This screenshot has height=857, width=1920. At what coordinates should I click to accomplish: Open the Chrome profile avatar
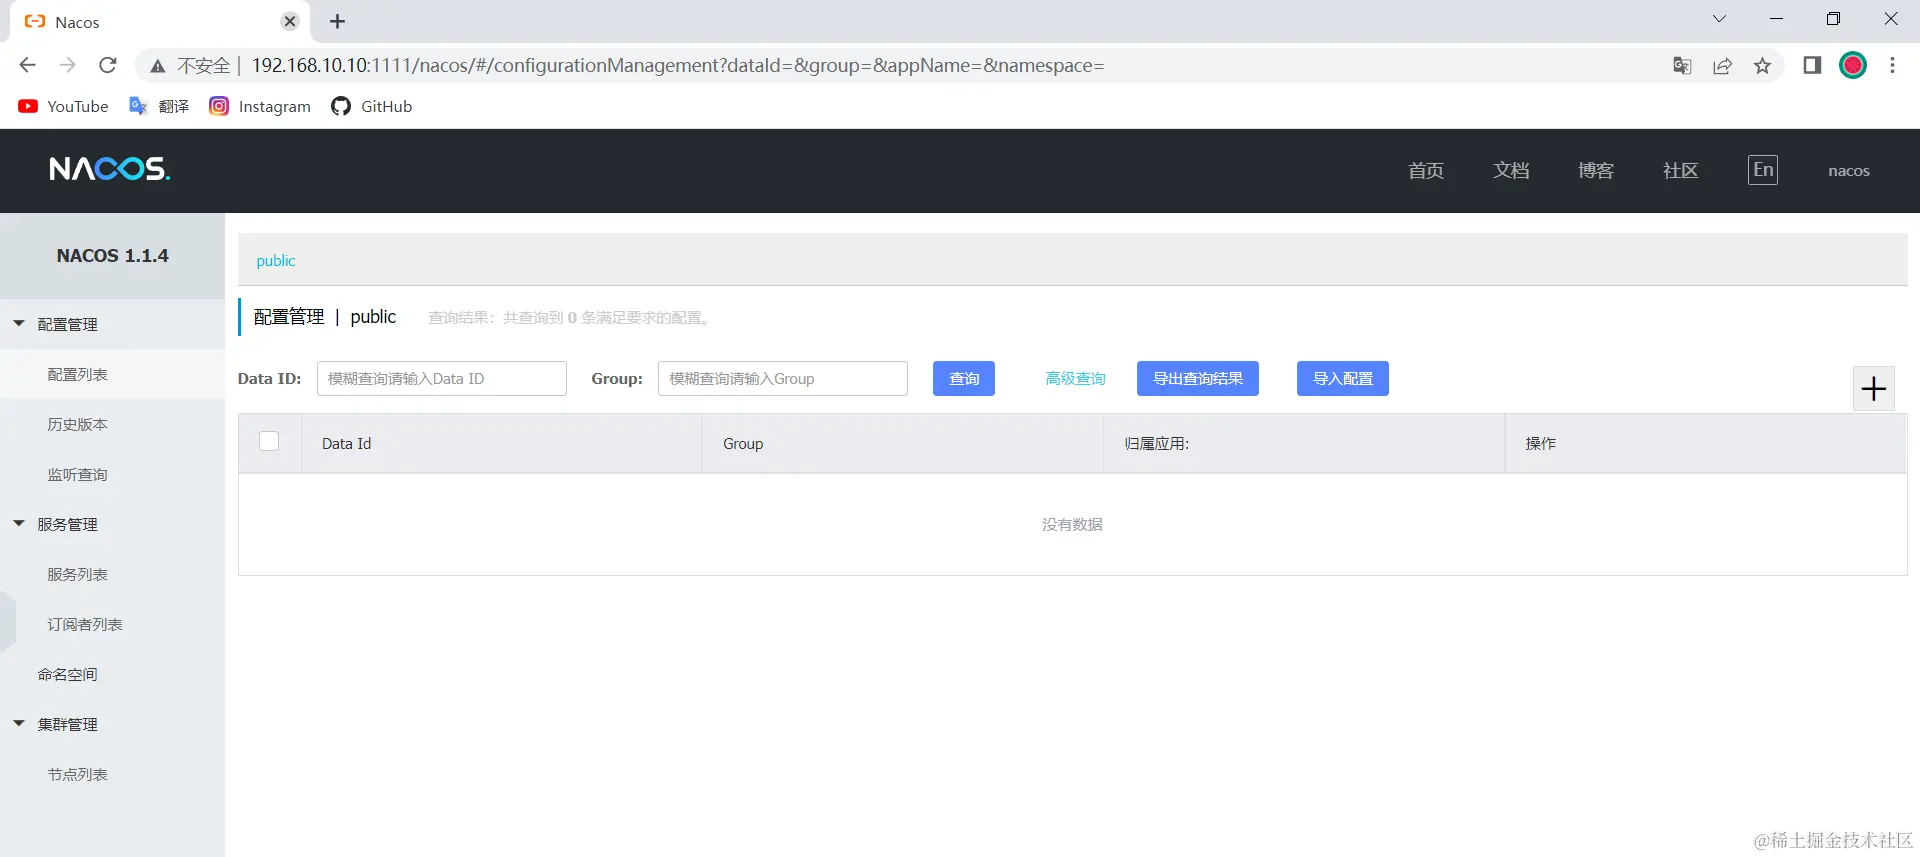coord(1853,65)
